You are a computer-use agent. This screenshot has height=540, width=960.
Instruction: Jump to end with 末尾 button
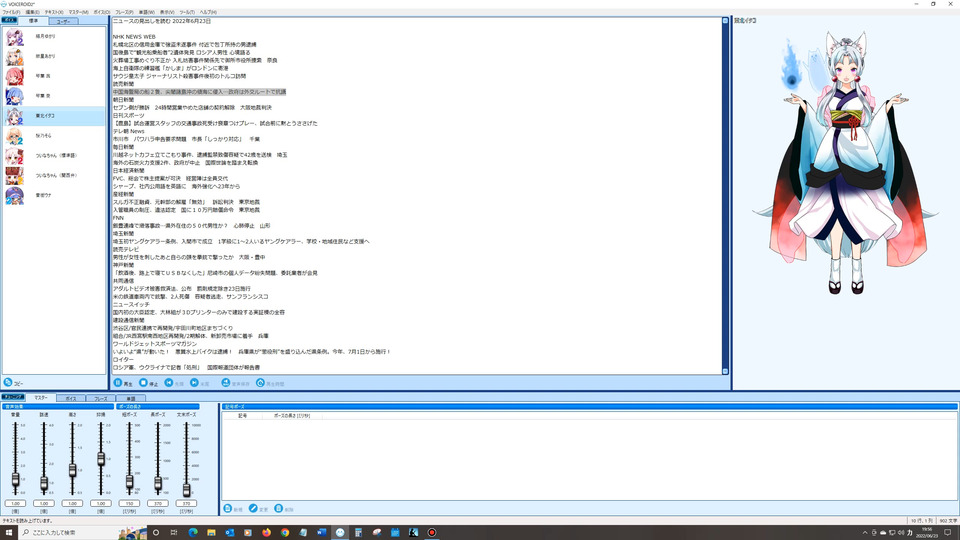click(200, 383)
